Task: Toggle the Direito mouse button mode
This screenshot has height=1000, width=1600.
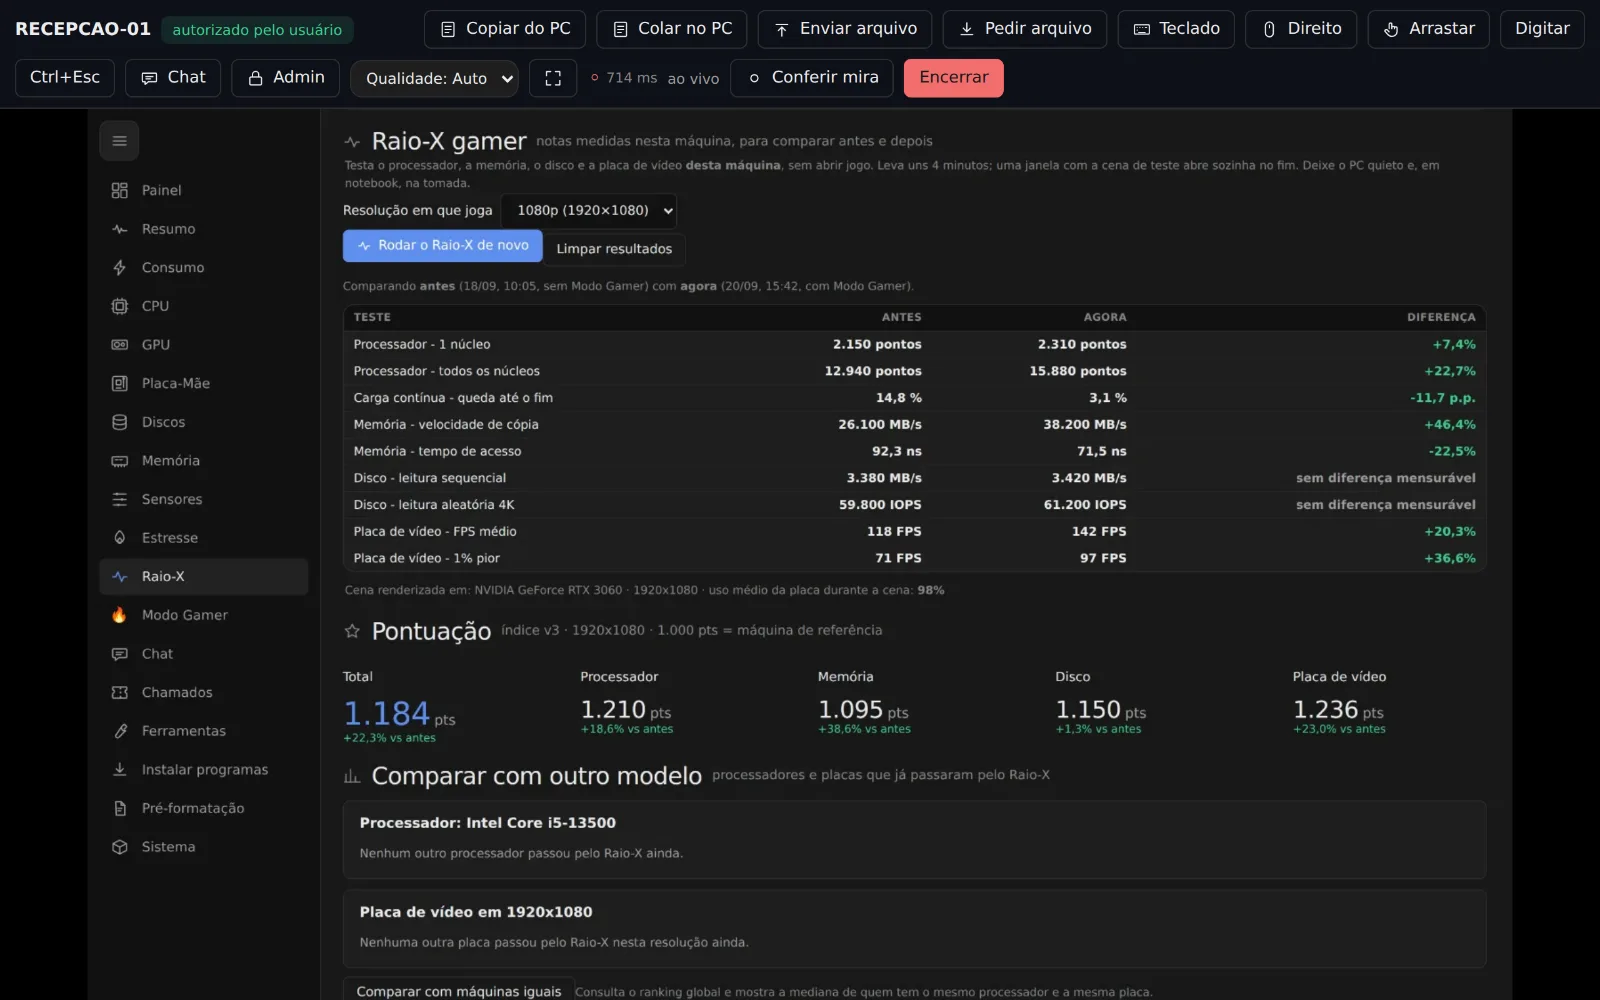Action: [x=1301, y=29]
